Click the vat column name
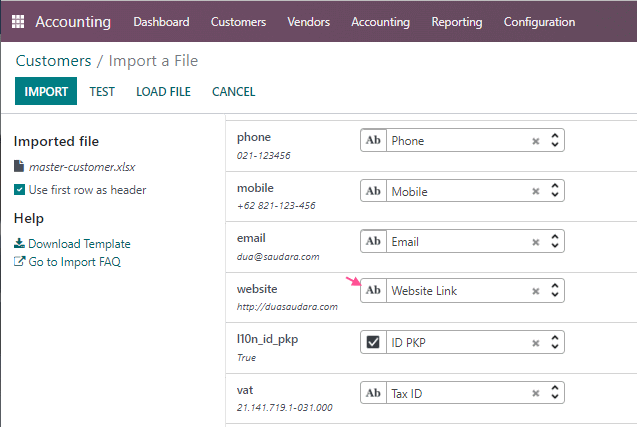637x427 pixels. point(245,390)
